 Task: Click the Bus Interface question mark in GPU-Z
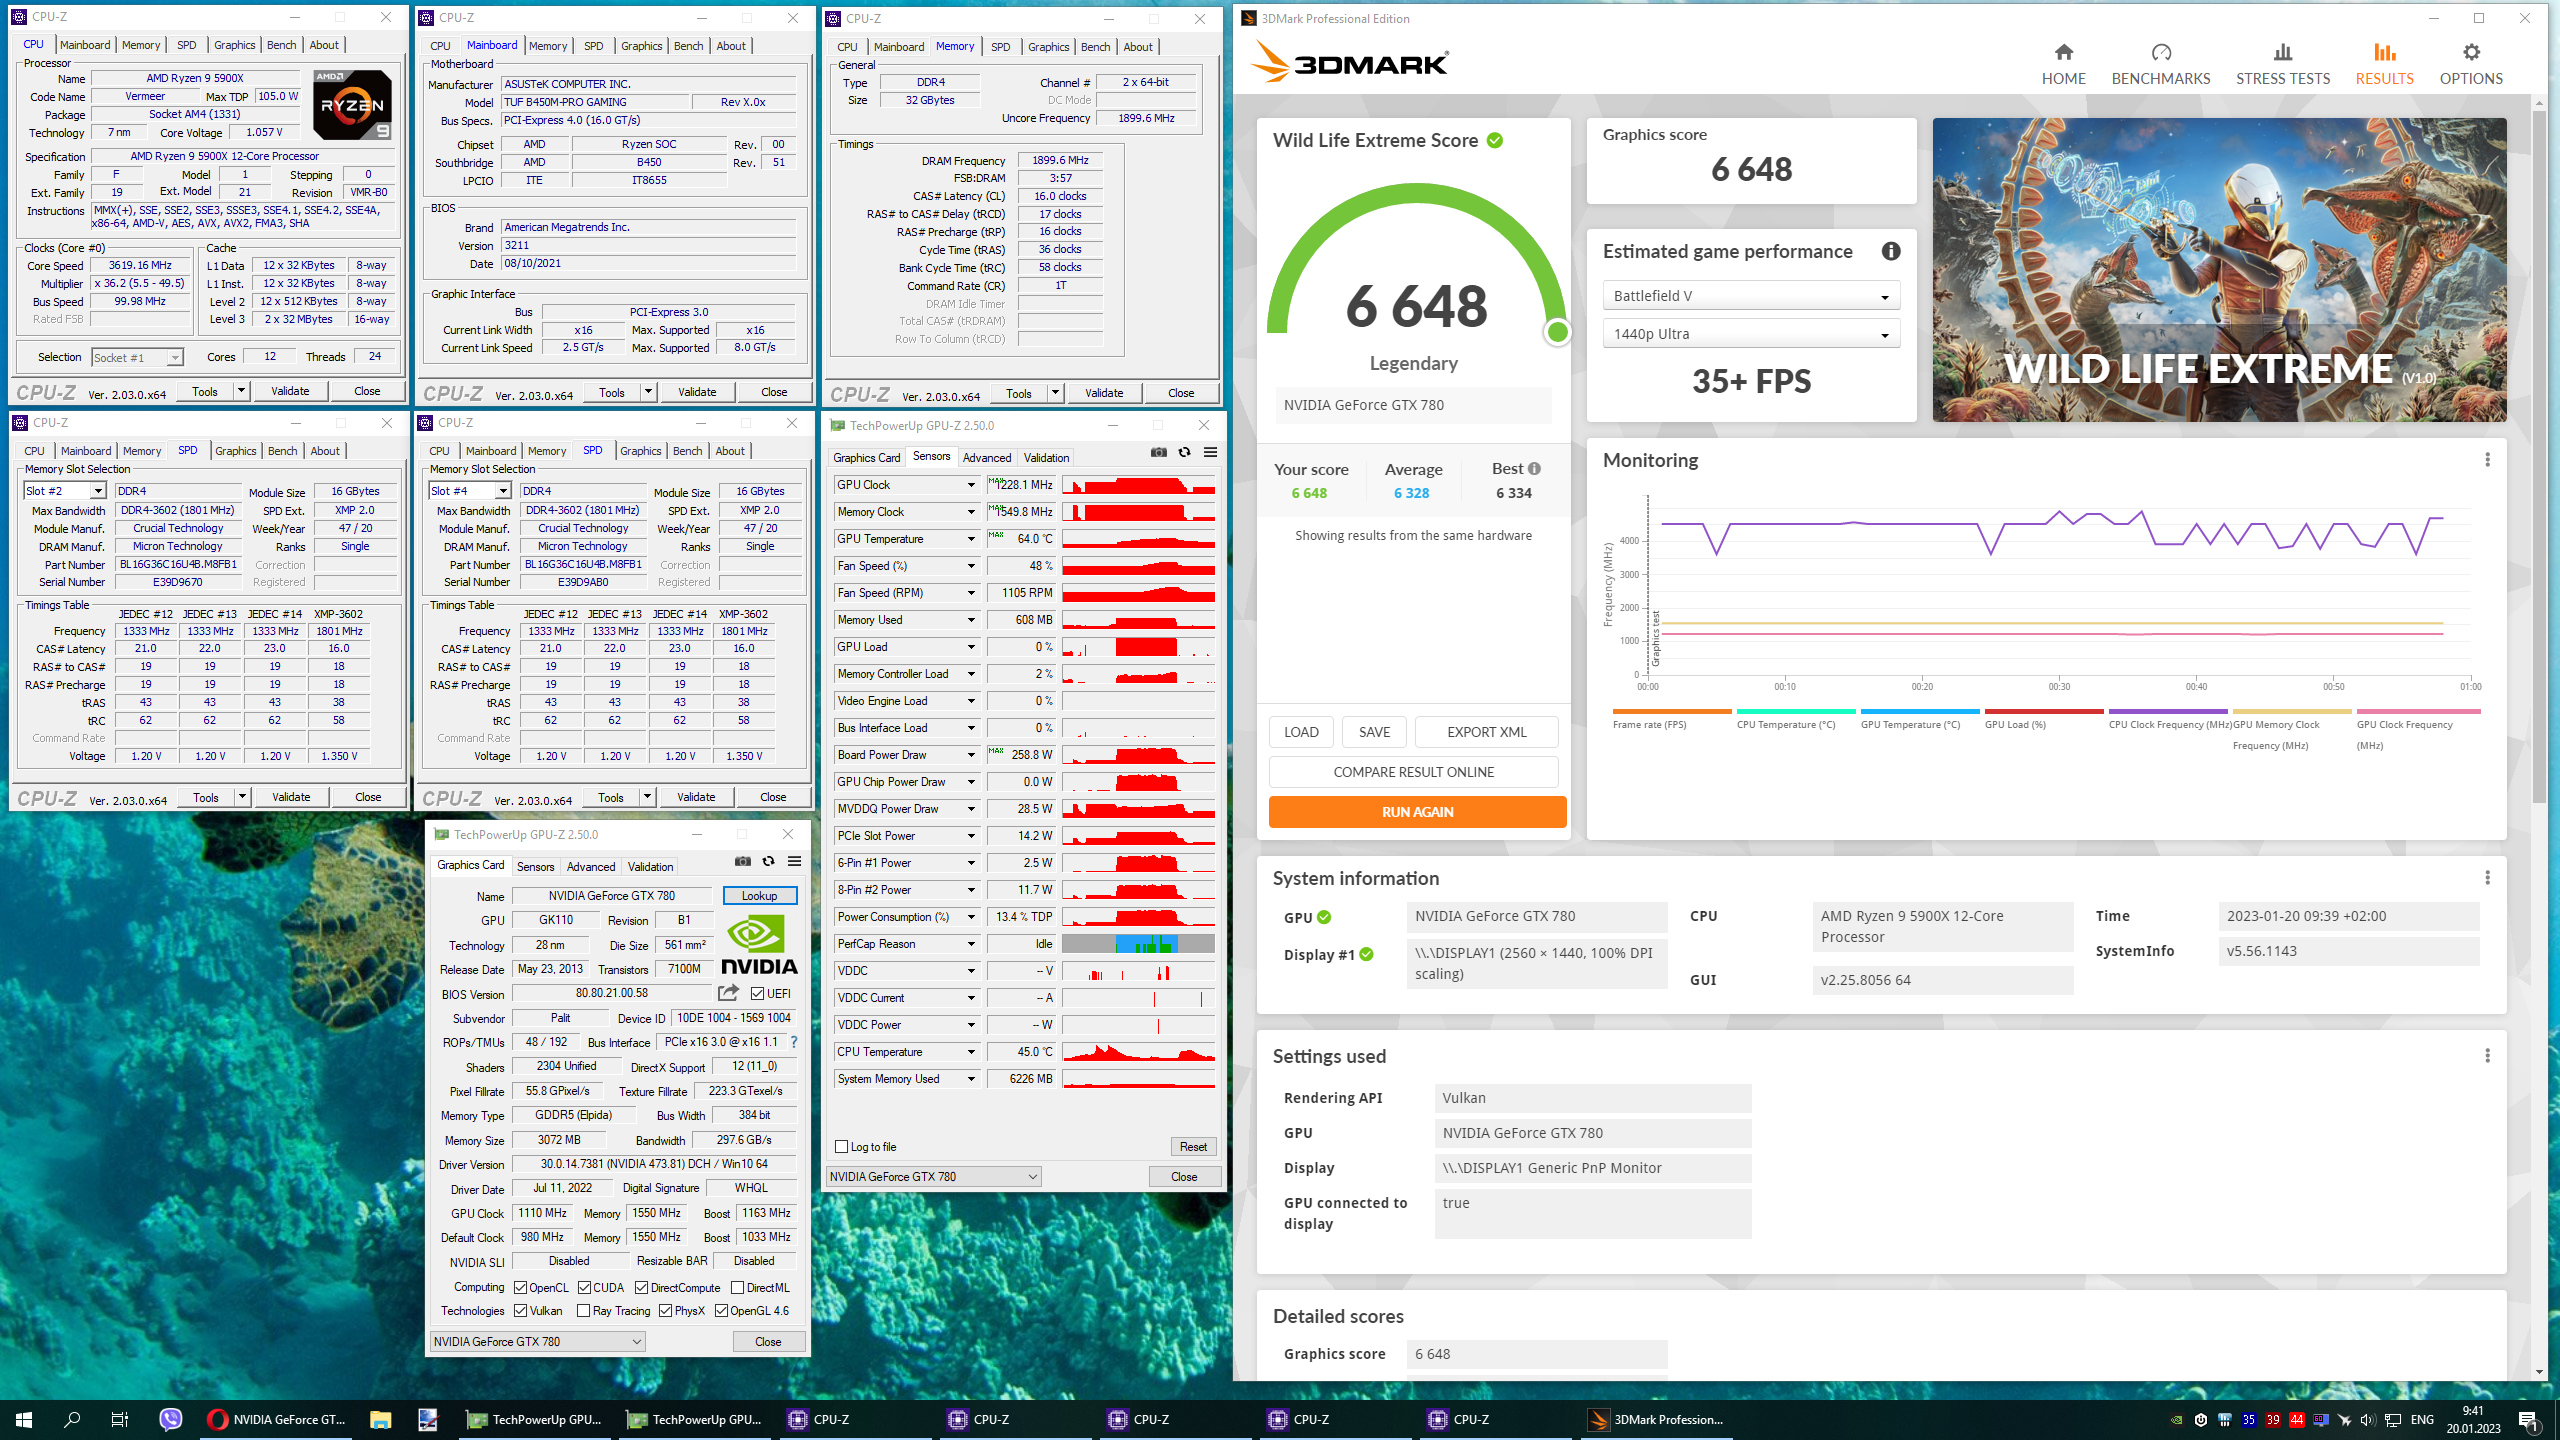pos(794,1042)
